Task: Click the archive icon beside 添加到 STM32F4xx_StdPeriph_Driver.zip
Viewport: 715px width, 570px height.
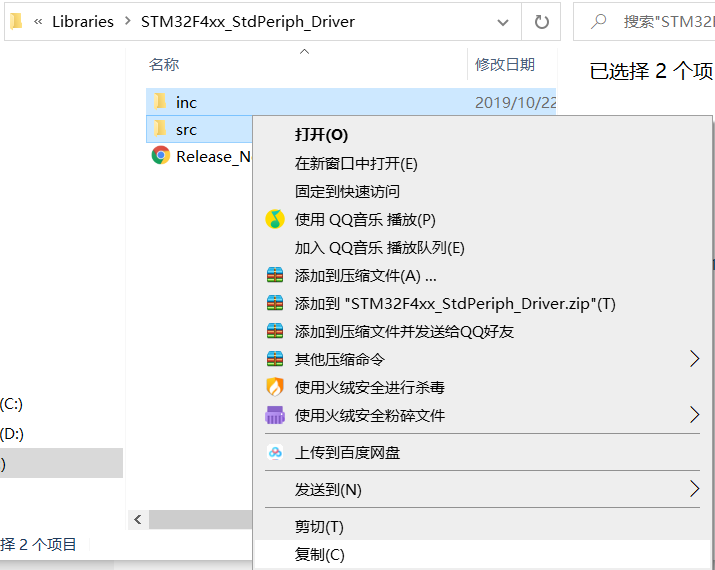Action: [x=275, y=303]
